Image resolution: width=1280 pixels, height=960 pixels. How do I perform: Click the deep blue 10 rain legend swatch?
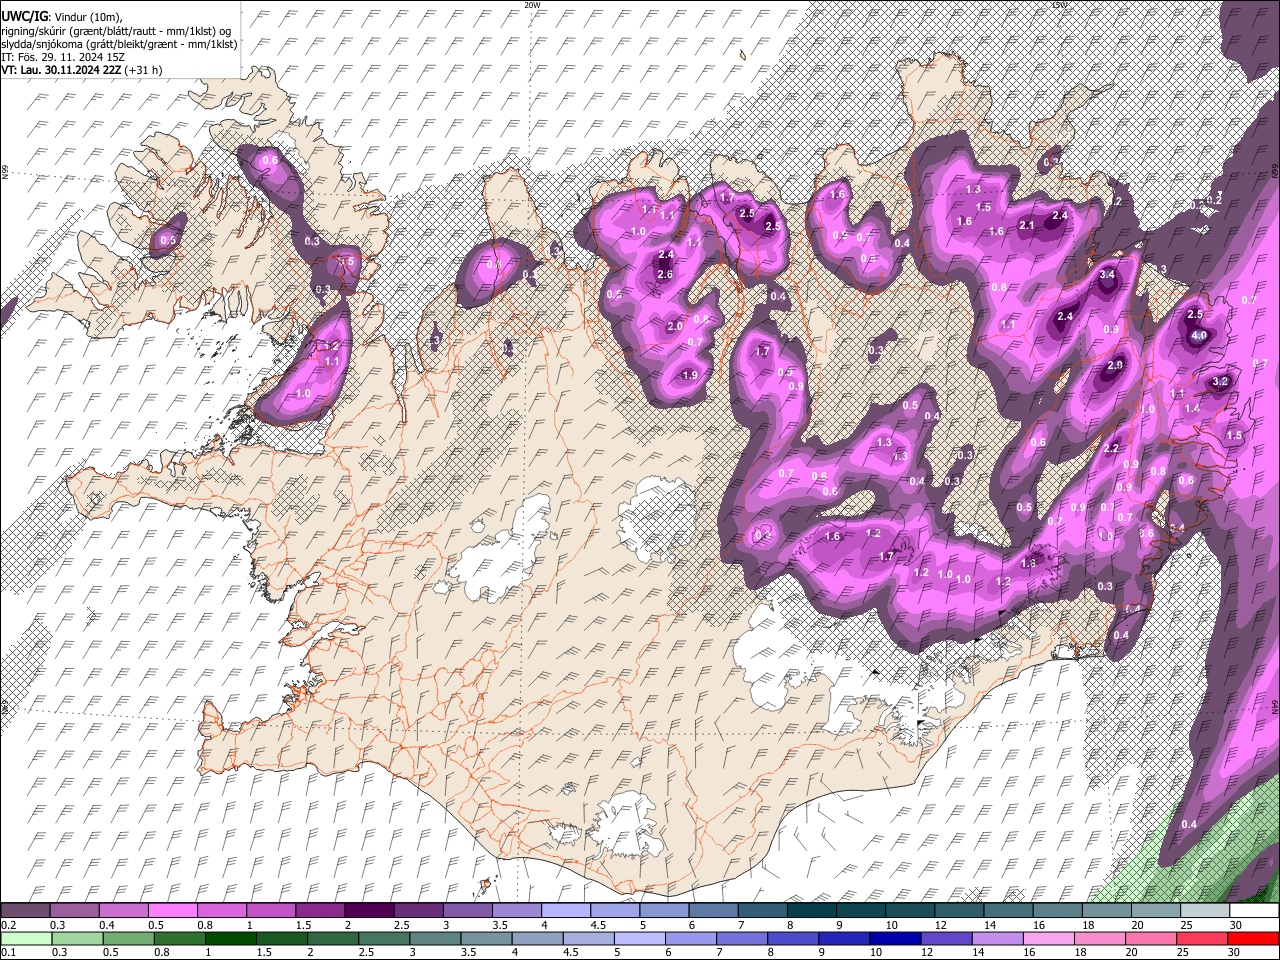896,939
